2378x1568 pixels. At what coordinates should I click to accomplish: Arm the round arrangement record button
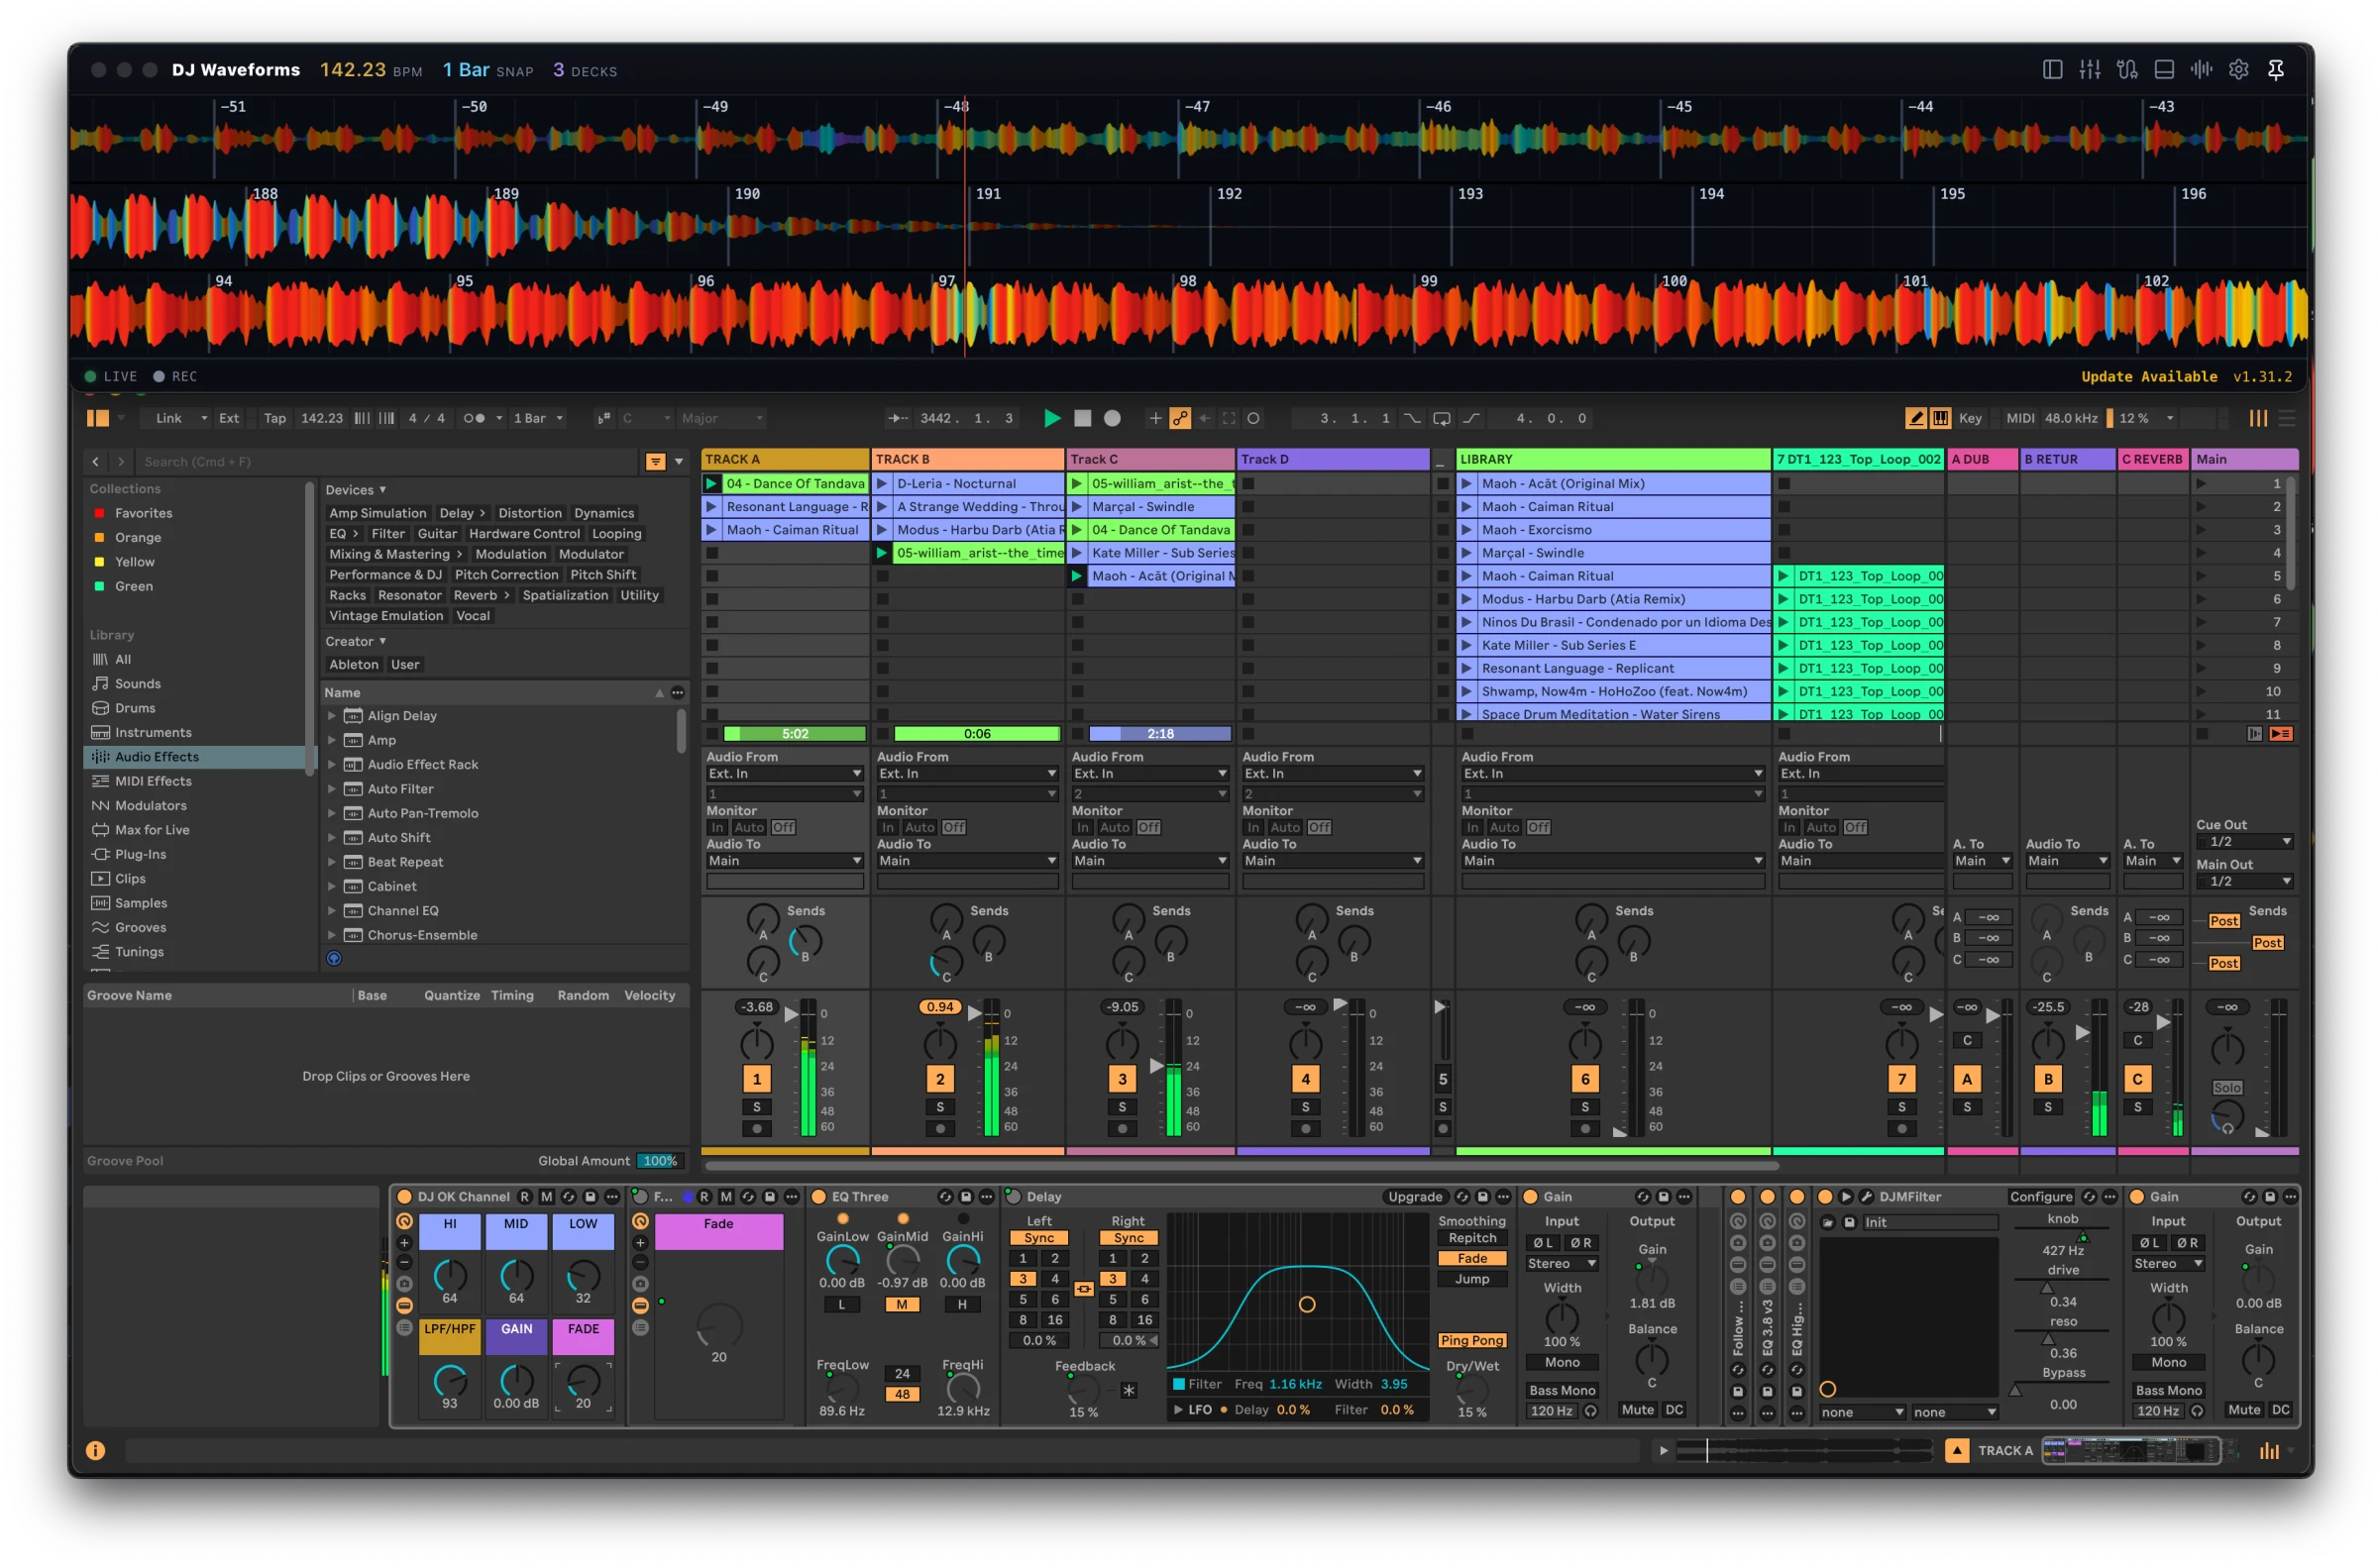[x=1111, y=418]
